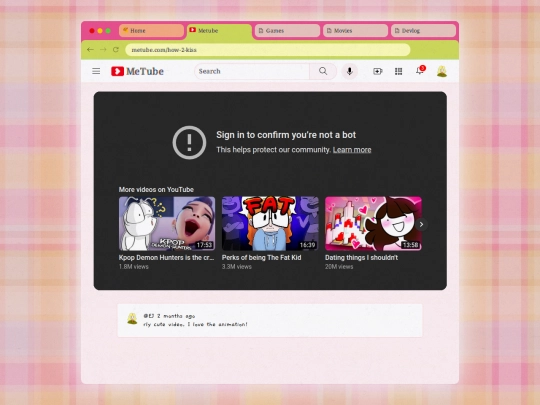
Task: Click the '3.3M views' text
Action: [x=237, y=267]
